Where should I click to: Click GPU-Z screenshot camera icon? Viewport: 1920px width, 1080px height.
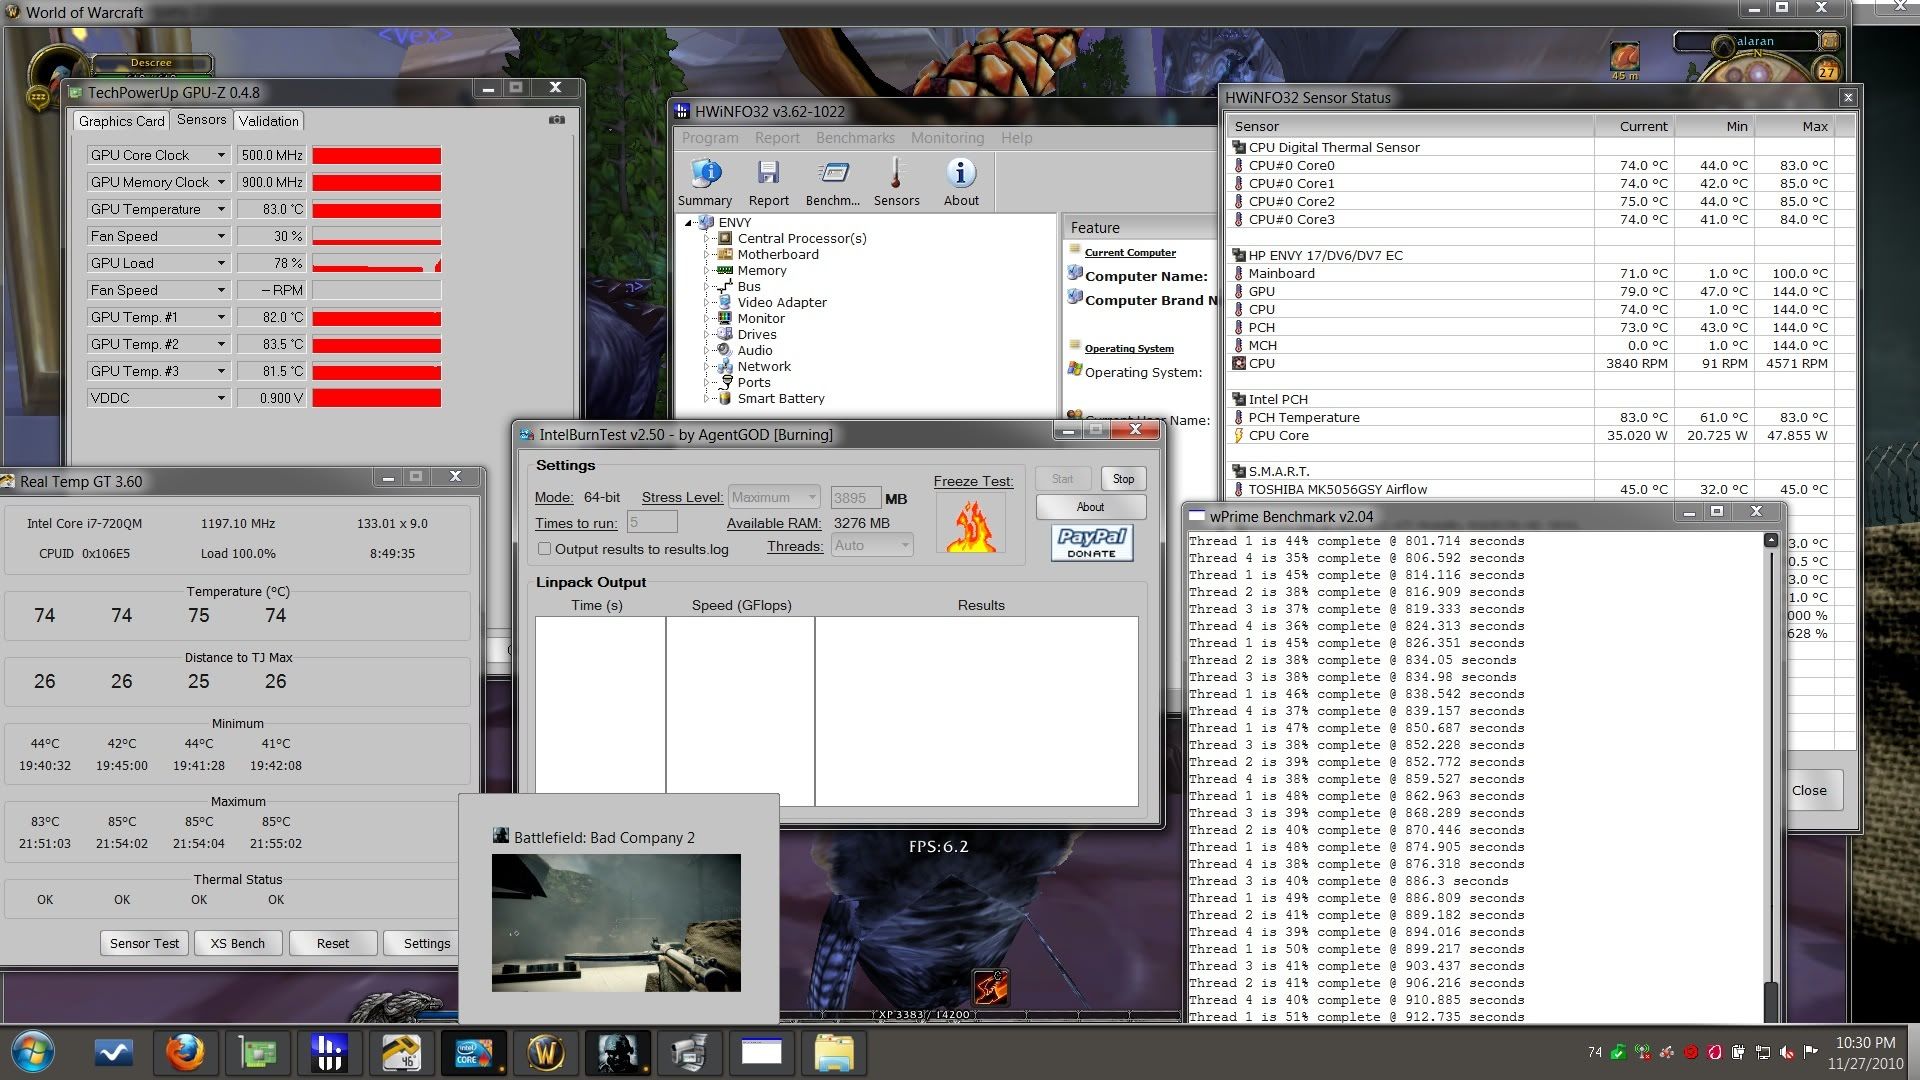pos(557,120)
